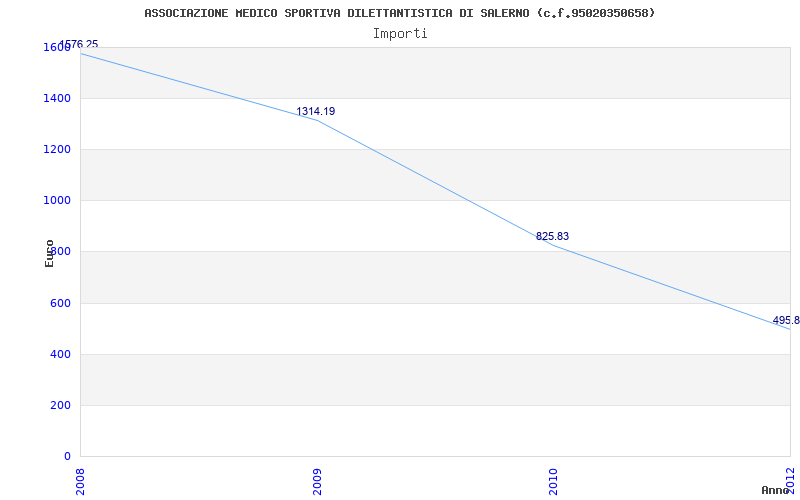This screenshot has width=800, height=500.
Task: Click the 200 y-axis tick label
Action: click(x=60, y=406)
